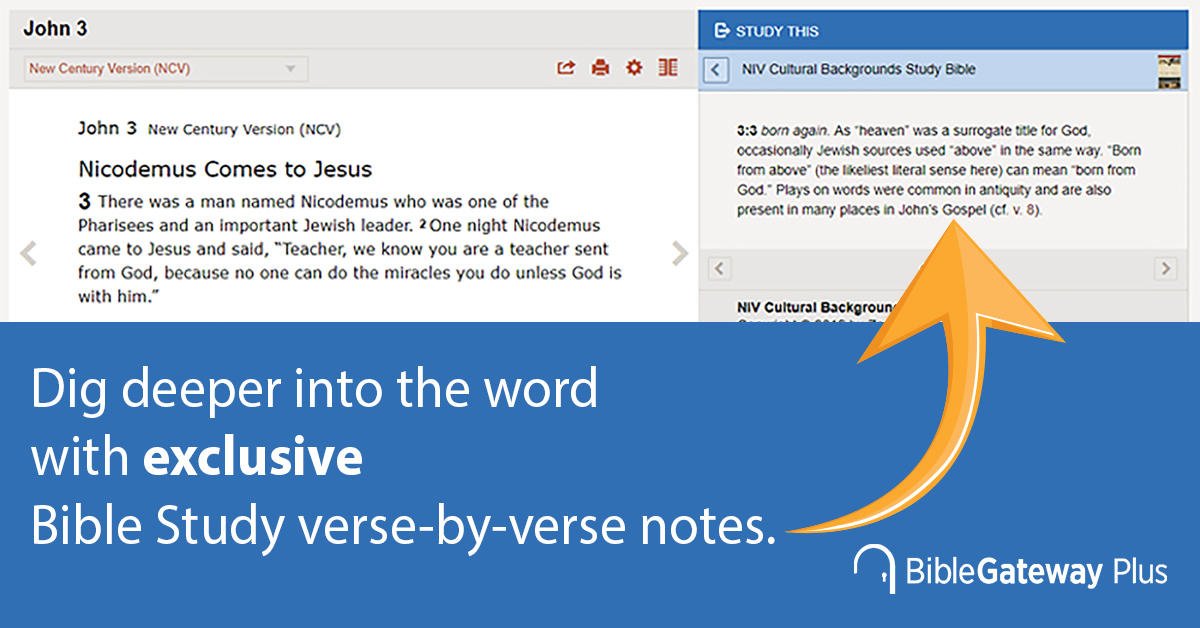Go to the previous chapter with the left arrow
Image resolution: width=1200 pixels, height=628 pixels.
point(29,253)
